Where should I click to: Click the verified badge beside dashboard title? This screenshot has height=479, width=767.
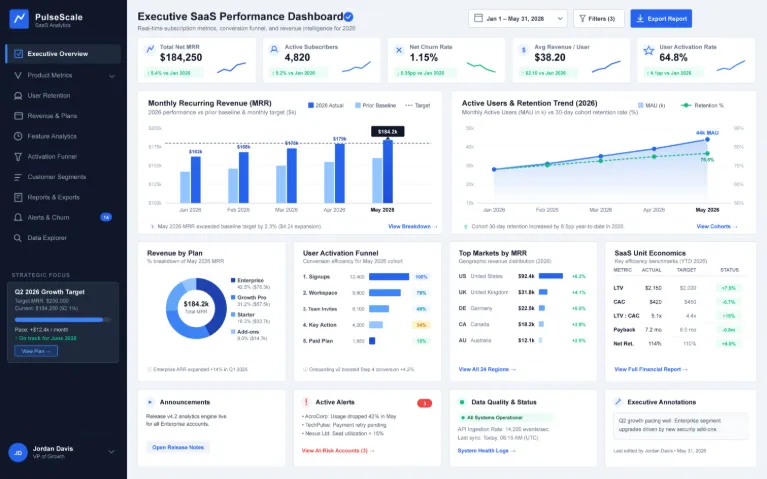pyautogui.click(x=348, y=17)
